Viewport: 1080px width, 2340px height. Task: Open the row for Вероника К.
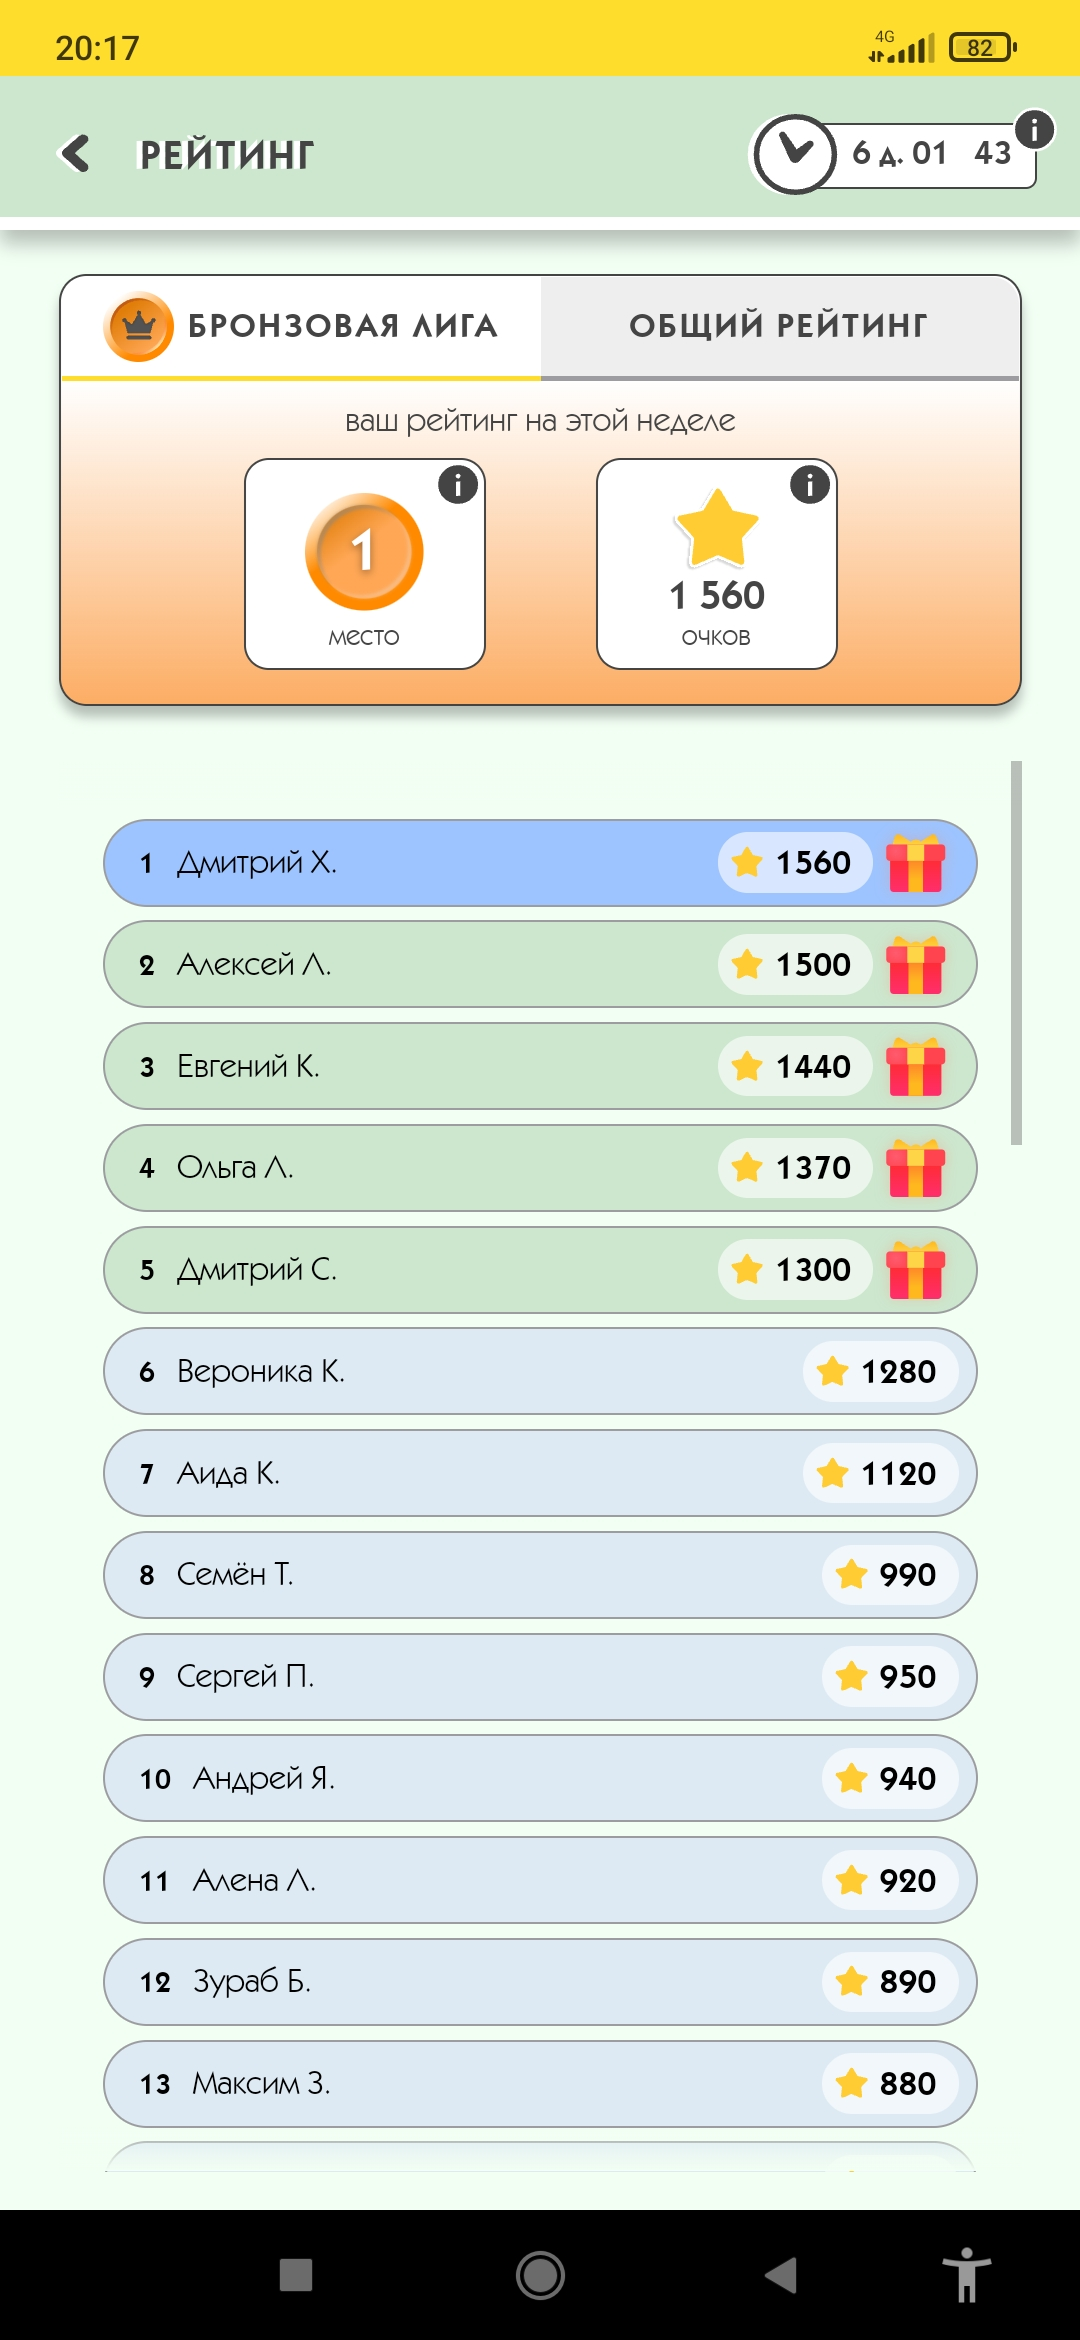(x=540, y=1371)
